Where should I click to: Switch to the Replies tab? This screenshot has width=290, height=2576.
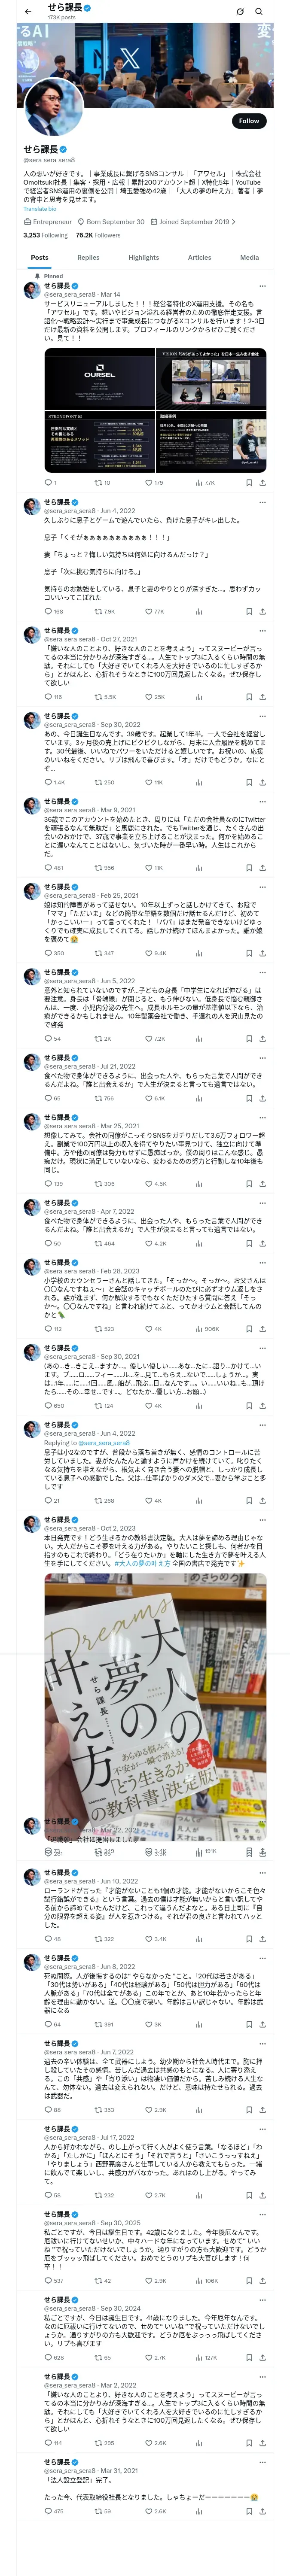(x=88, y=257)
